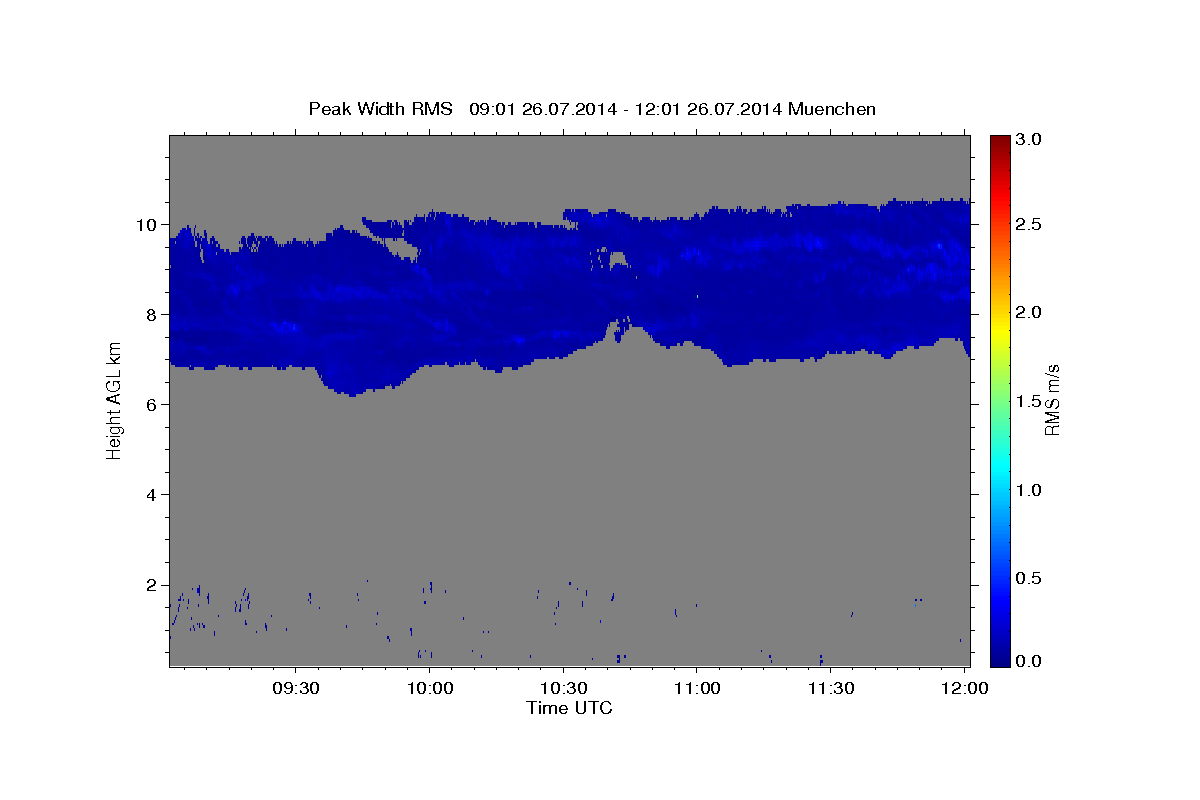Click the 11:00 time tick label

click(x=697, y=688)
